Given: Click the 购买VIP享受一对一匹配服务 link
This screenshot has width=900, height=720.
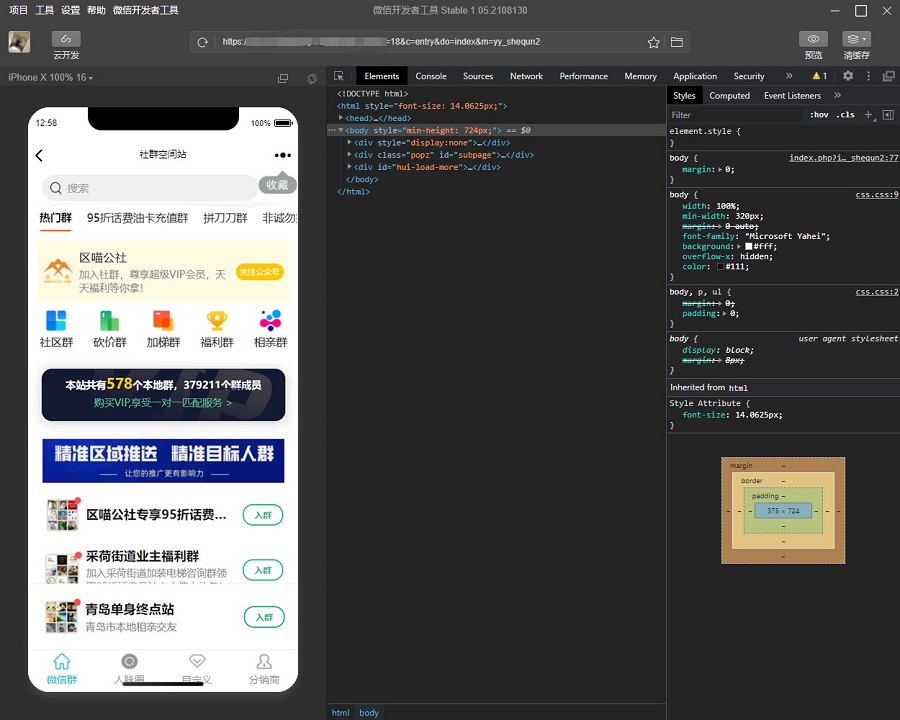Looking at the screenshot, I should point(163,402).
